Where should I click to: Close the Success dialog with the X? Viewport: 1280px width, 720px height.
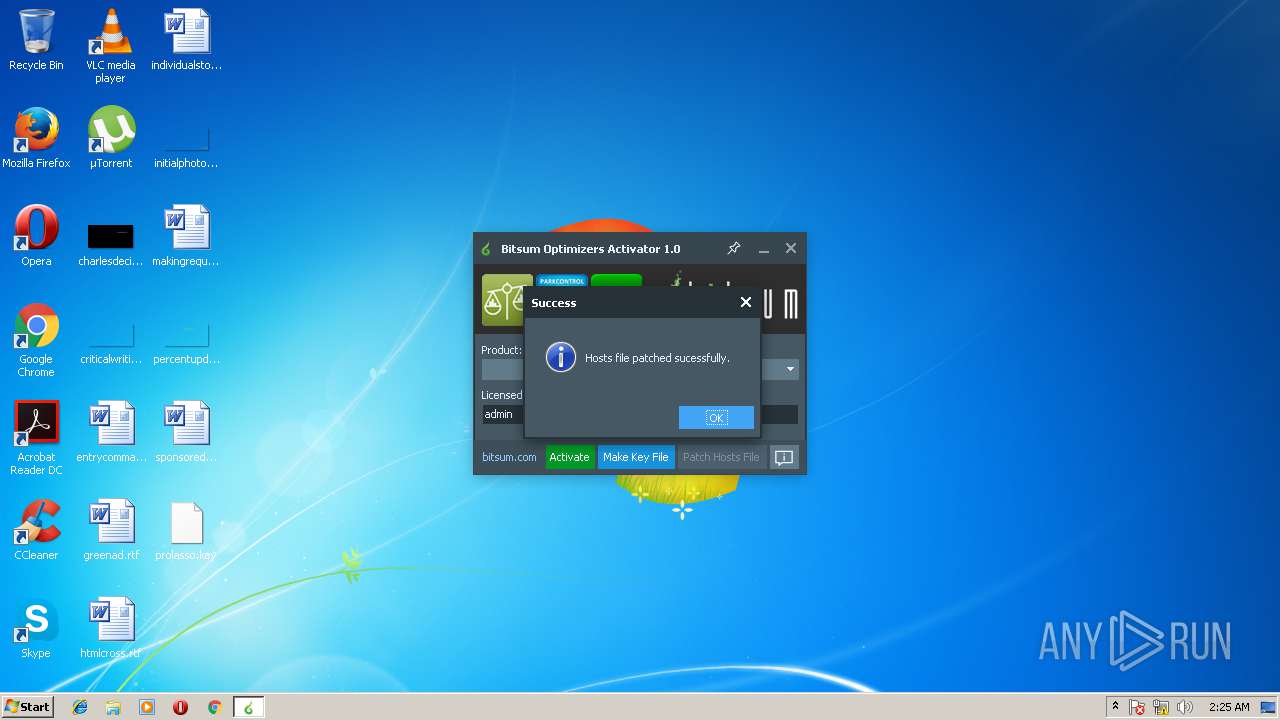(x=746, y=302)
